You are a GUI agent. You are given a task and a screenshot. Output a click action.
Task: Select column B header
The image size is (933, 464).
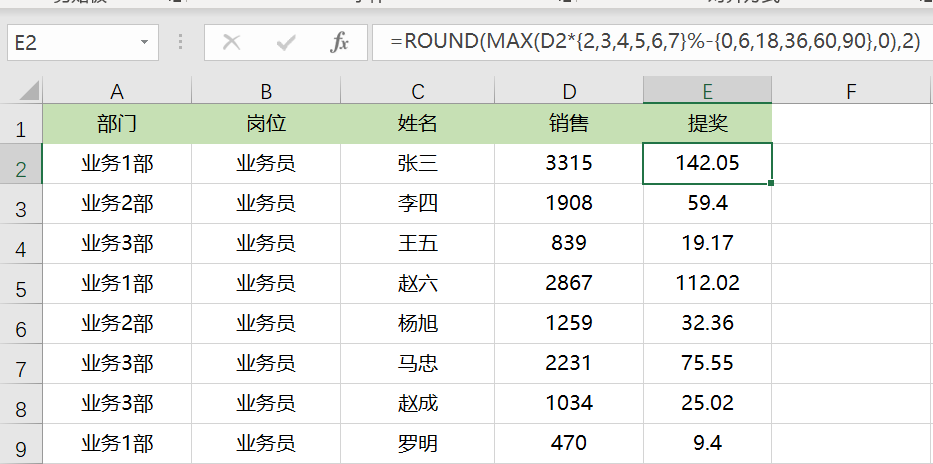tap(266, 91)
